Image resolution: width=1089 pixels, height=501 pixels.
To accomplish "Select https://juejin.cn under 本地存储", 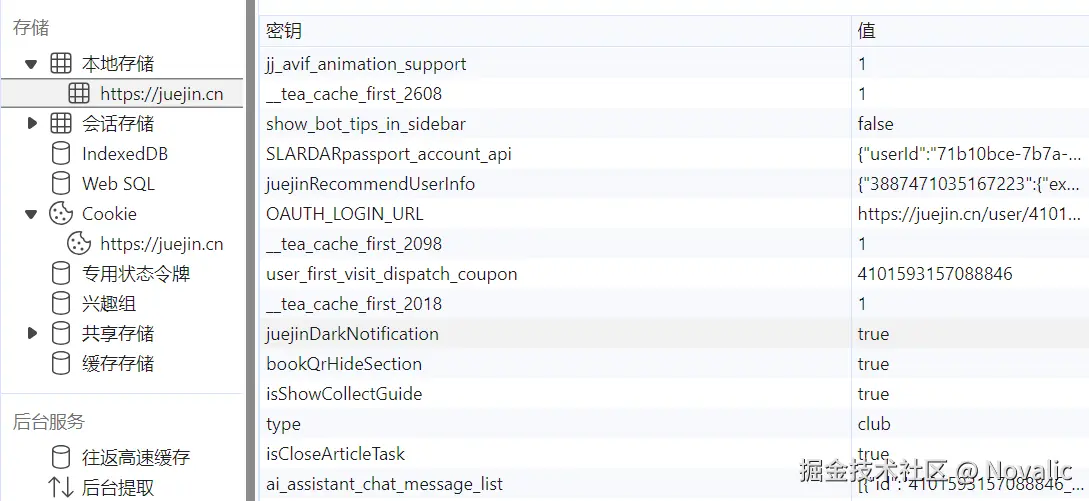I will click(162, 94).
